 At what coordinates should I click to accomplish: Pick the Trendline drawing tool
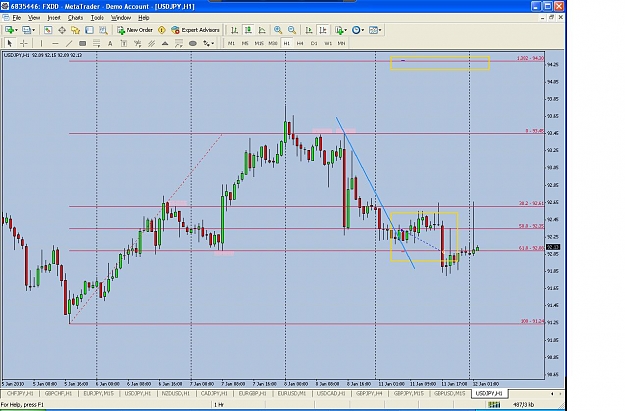click(69, 43)
